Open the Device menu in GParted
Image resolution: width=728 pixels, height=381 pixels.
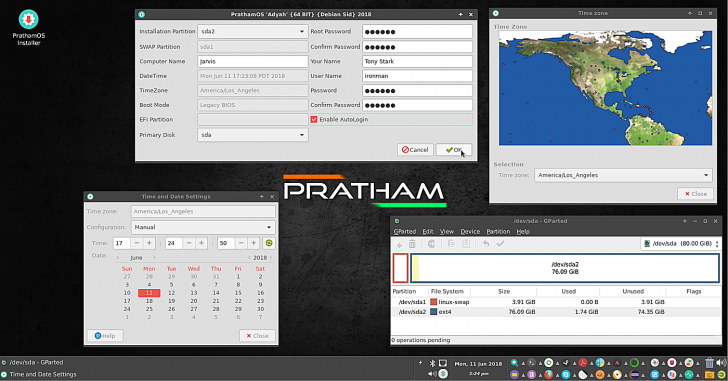[470, 232]
